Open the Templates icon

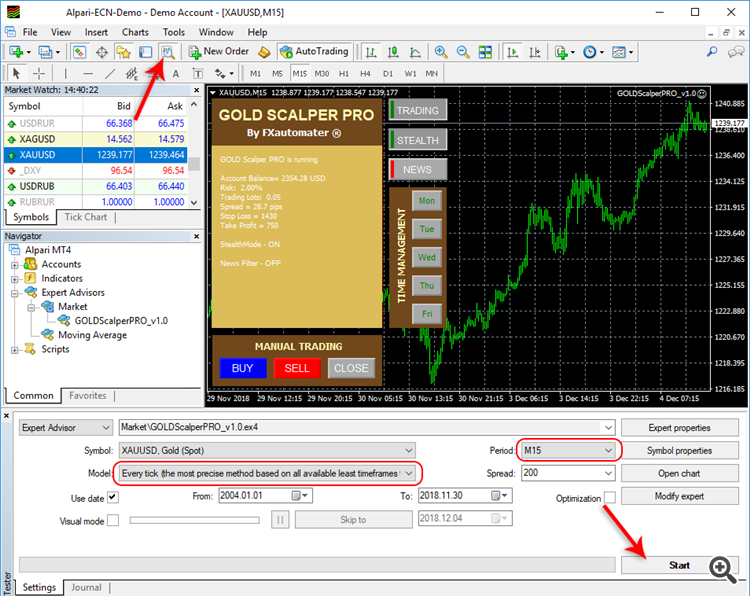coord(619,52)
